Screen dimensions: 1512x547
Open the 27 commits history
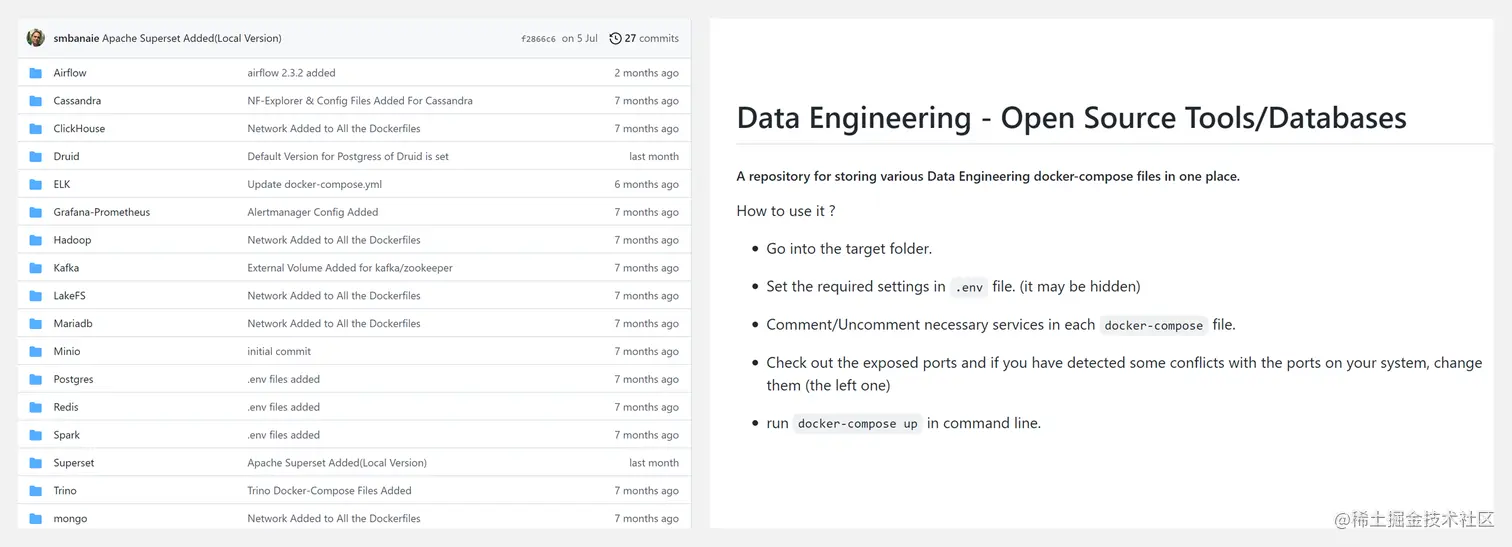[x=651, y=38]
